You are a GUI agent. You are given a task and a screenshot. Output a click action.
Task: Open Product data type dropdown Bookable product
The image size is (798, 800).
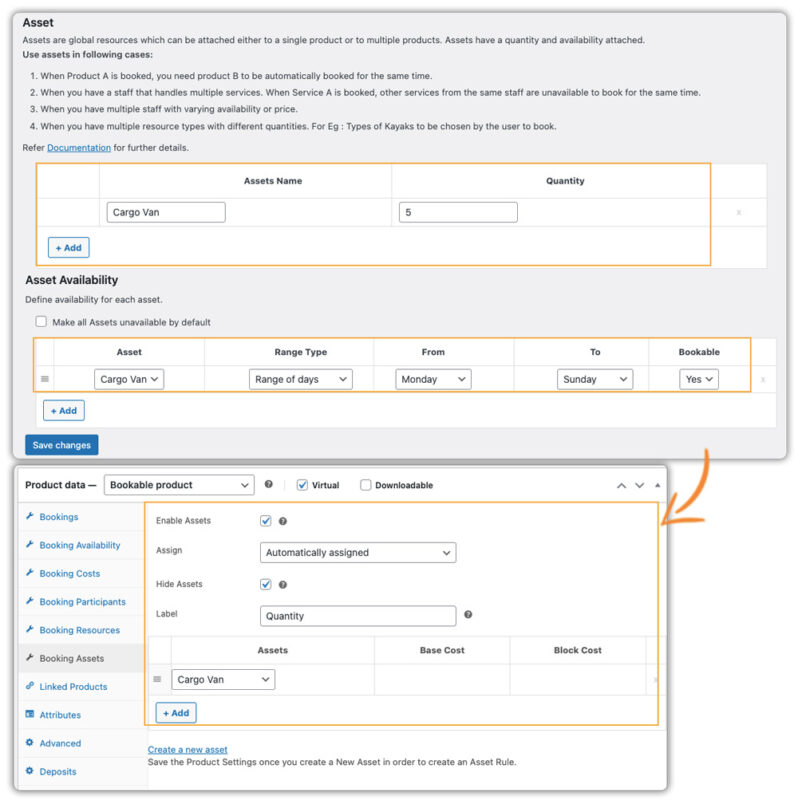[179, 485]
